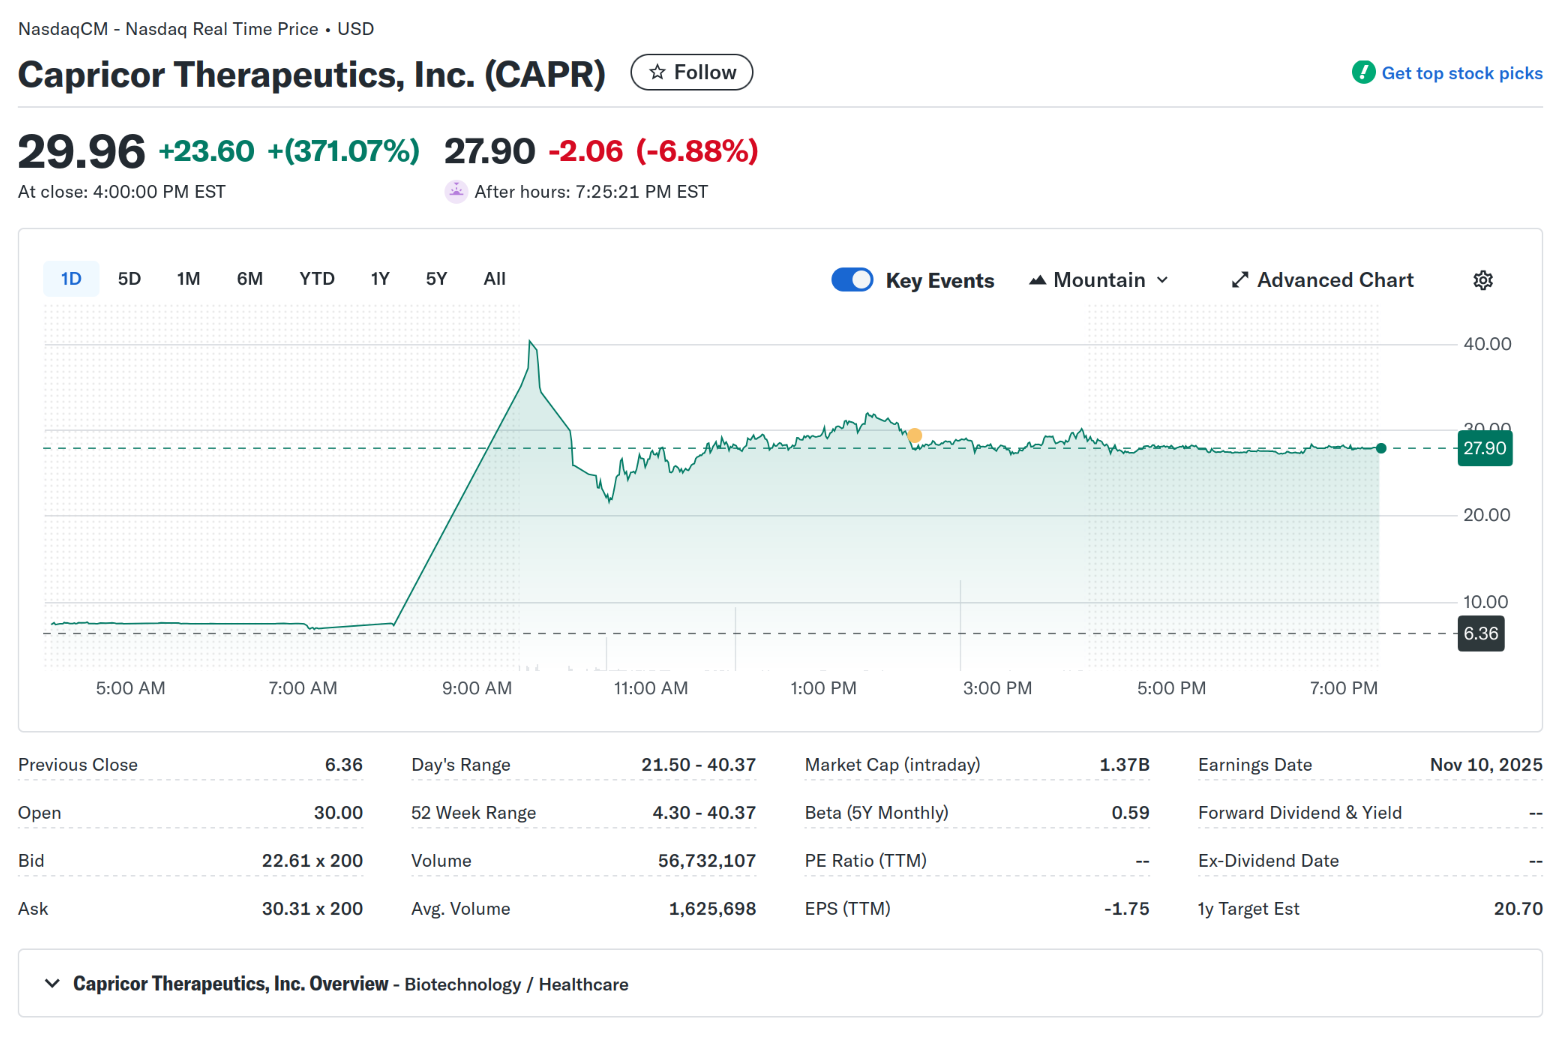The image size is (1552, 1039).
Task: Follow Capricor Therapeutics stock
Action: tap(691, 72)
